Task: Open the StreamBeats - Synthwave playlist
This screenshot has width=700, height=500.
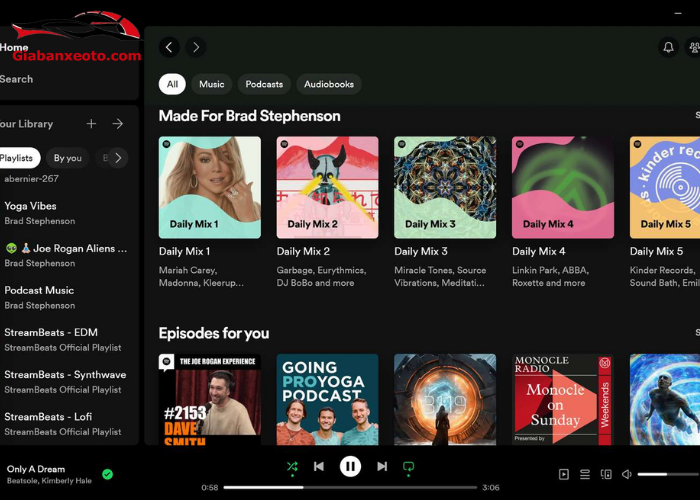Action: (69, 382)
